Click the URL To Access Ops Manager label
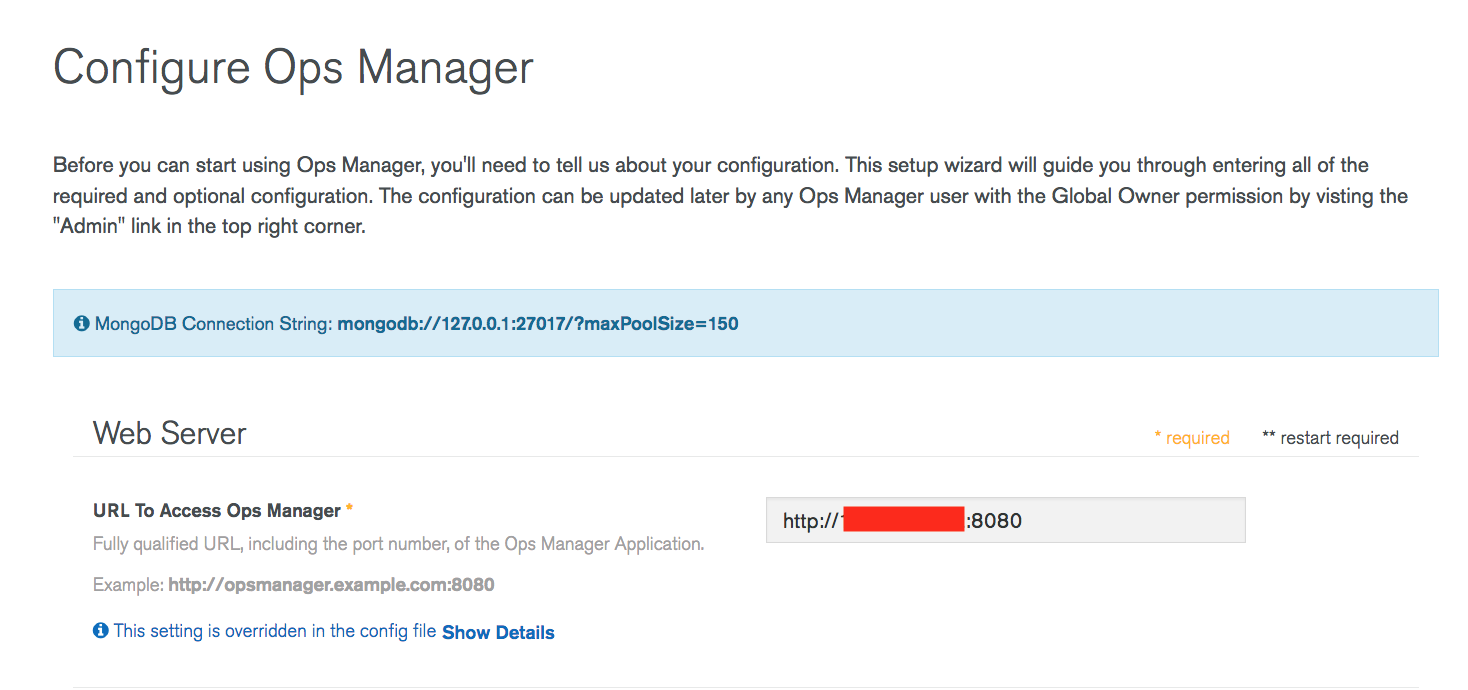The image size is (1468, 690). click(x=217, y=511)
